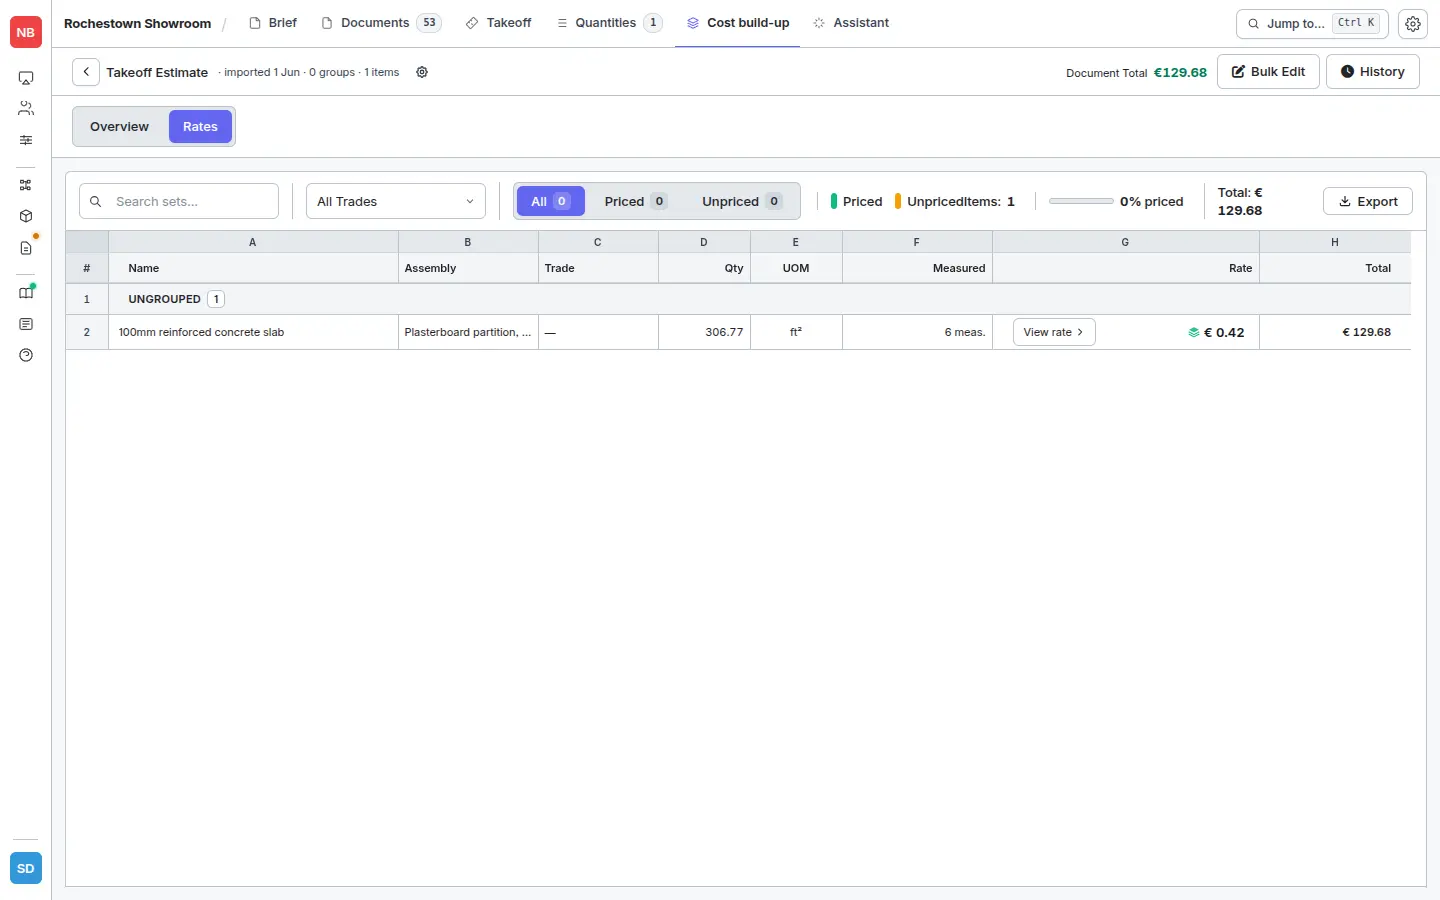The image size is (1440, 900).
Task: Open the sliders settings sidebar icon
Action: point(26,140)
